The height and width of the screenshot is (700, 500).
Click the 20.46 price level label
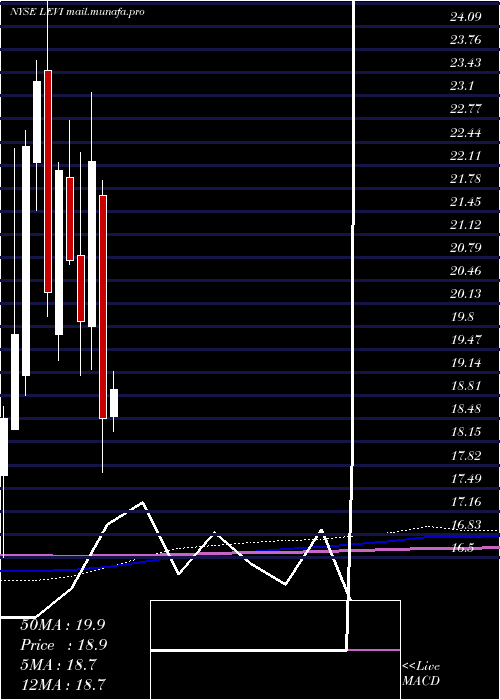(x=466, y=271)
